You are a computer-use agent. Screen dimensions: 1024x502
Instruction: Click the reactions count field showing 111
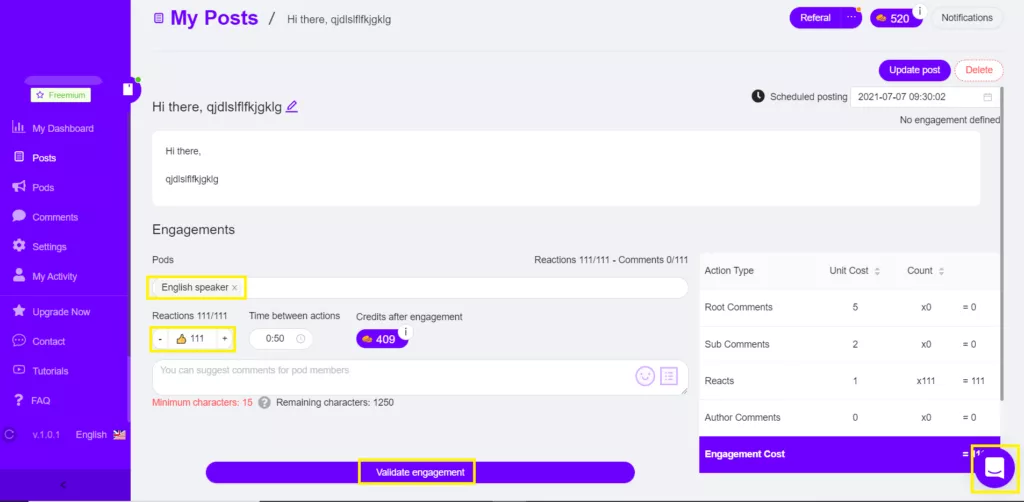point(193,339)
